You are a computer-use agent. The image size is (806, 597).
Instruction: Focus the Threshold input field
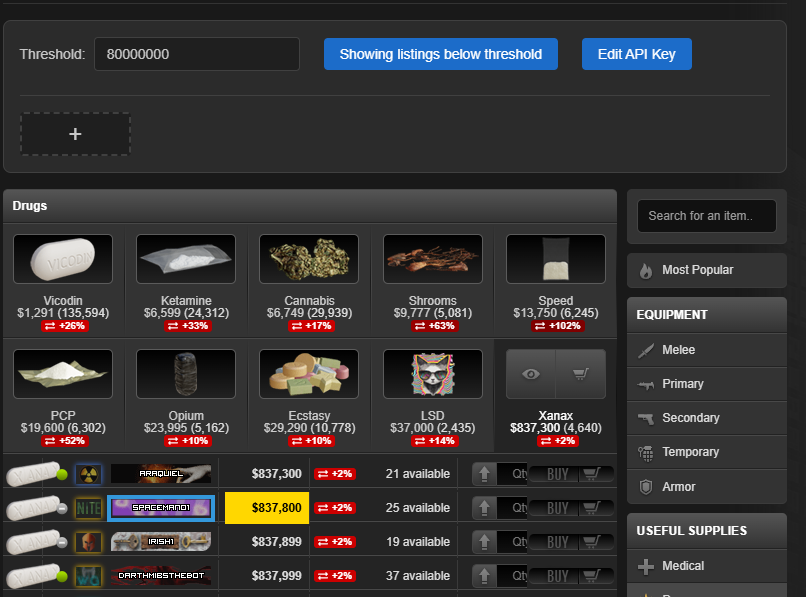click(197, 54)
